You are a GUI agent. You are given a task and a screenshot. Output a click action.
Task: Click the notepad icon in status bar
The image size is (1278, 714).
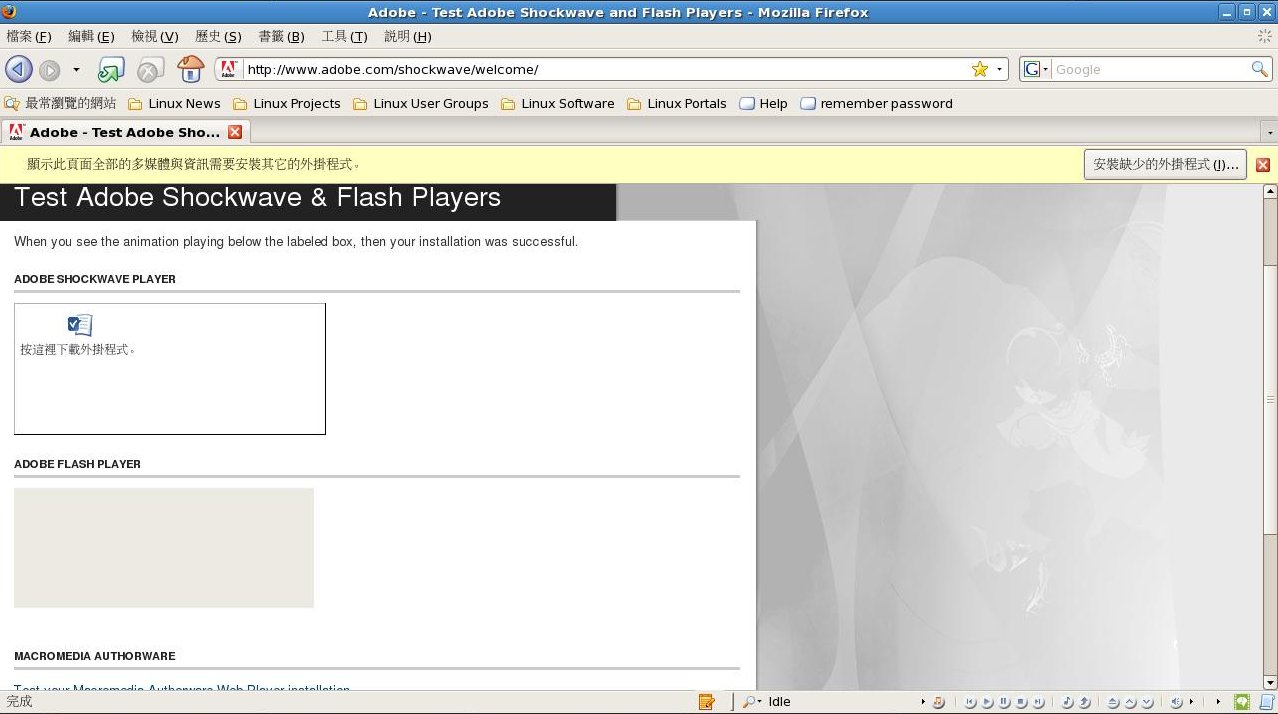click(707, 702)
